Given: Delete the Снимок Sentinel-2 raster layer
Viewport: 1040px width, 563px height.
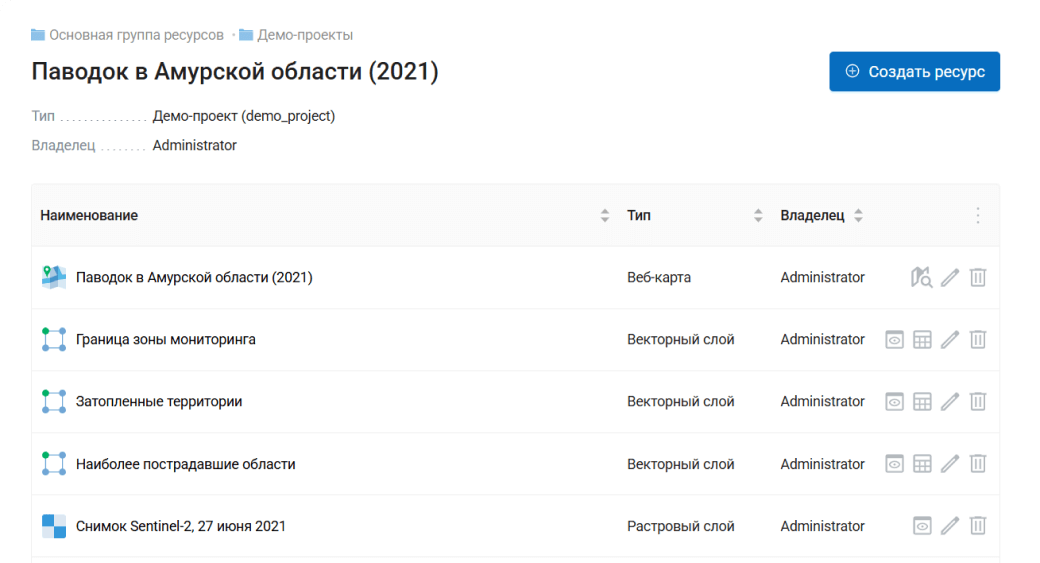Looking at the screenshot, I should tap(978, 526).
